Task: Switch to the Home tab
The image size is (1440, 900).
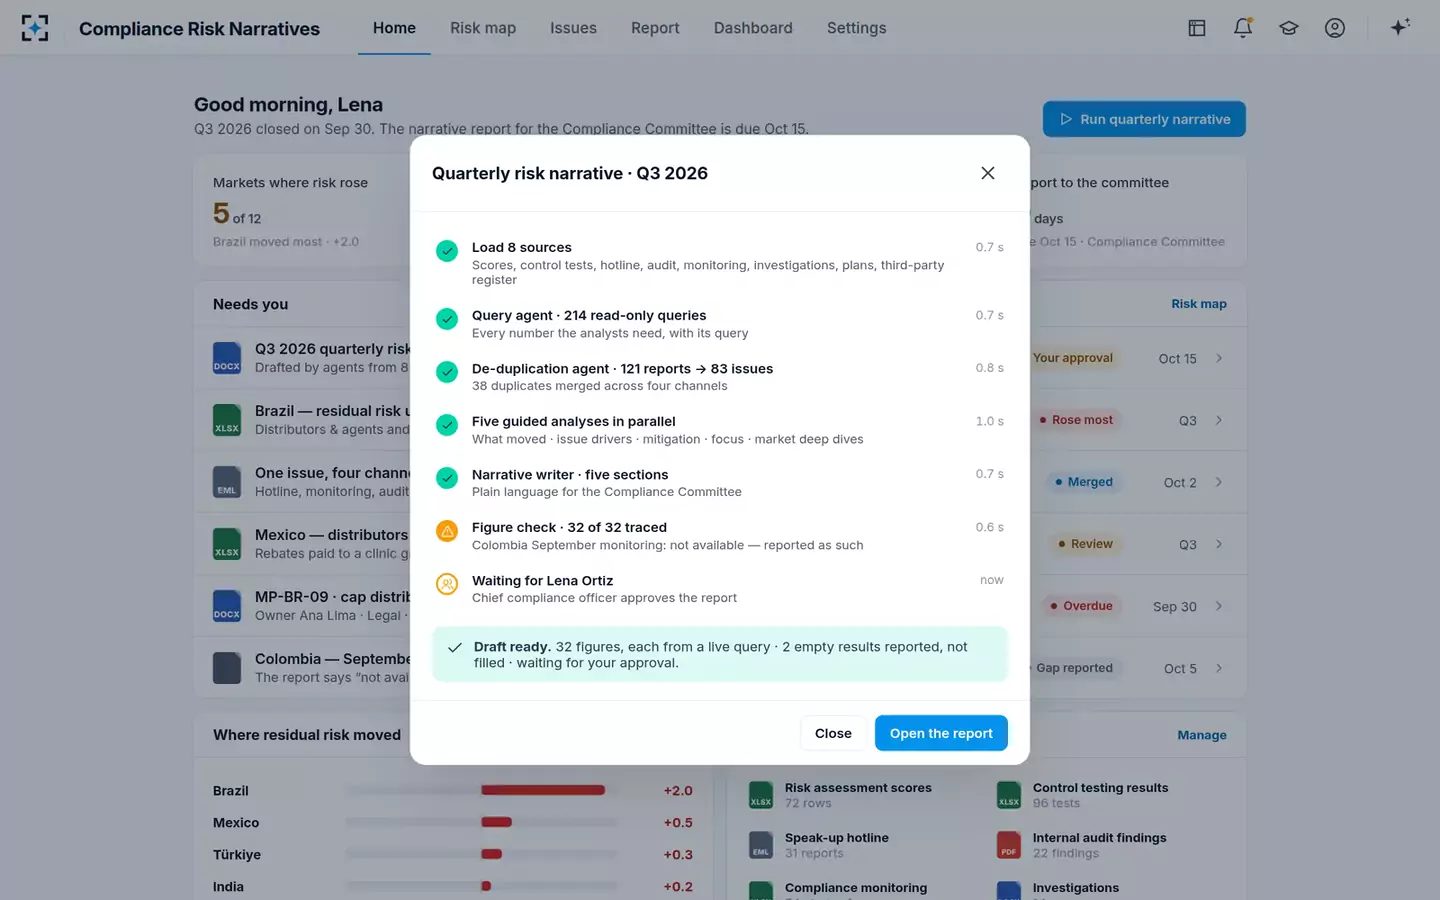Action: pos(394,28)
